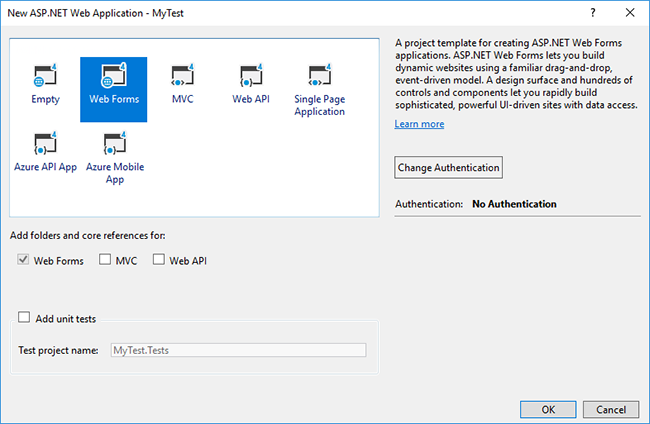Image resolution: width=650 pixels, height=424 pixels.
Task: Confirm the dialog with OK
Action: 548,409
